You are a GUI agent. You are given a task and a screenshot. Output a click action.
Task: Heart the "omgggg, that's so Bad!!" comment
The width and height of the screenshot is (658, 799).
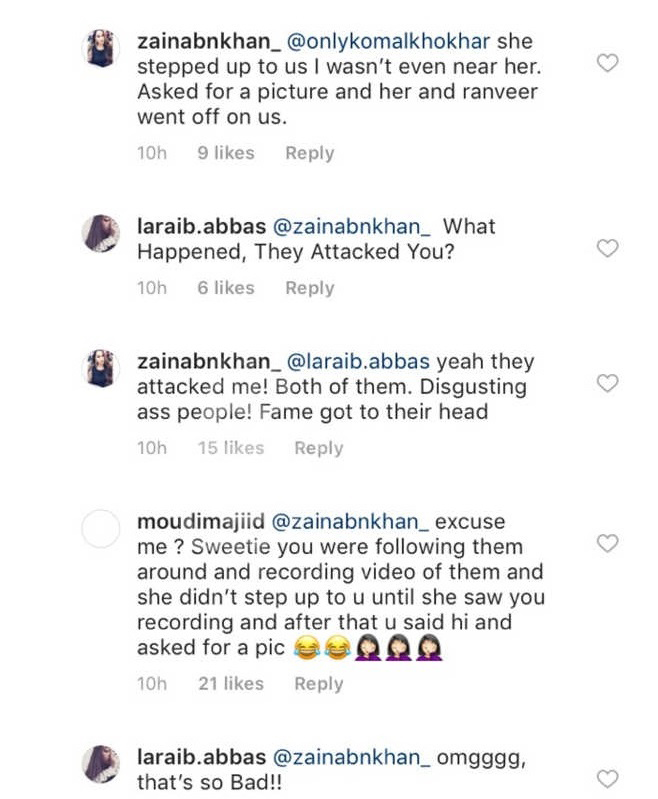pyautogui.click(x=607, y=778)
